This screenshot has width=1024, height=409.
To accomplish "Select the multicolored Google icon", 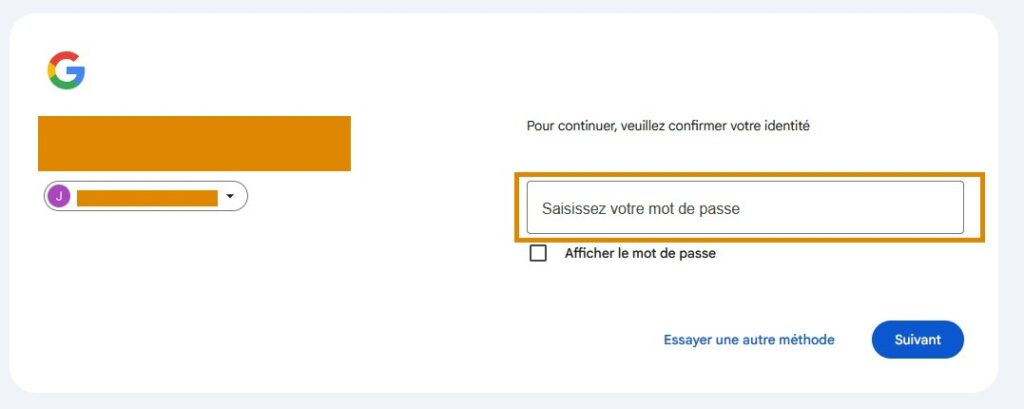I will pyautogui.click(x=66, y=71).
